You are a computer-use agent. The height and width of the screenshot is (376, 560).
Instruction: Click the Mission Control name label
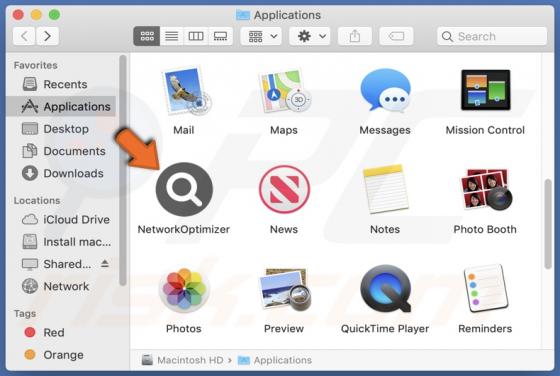click(485, 130)
